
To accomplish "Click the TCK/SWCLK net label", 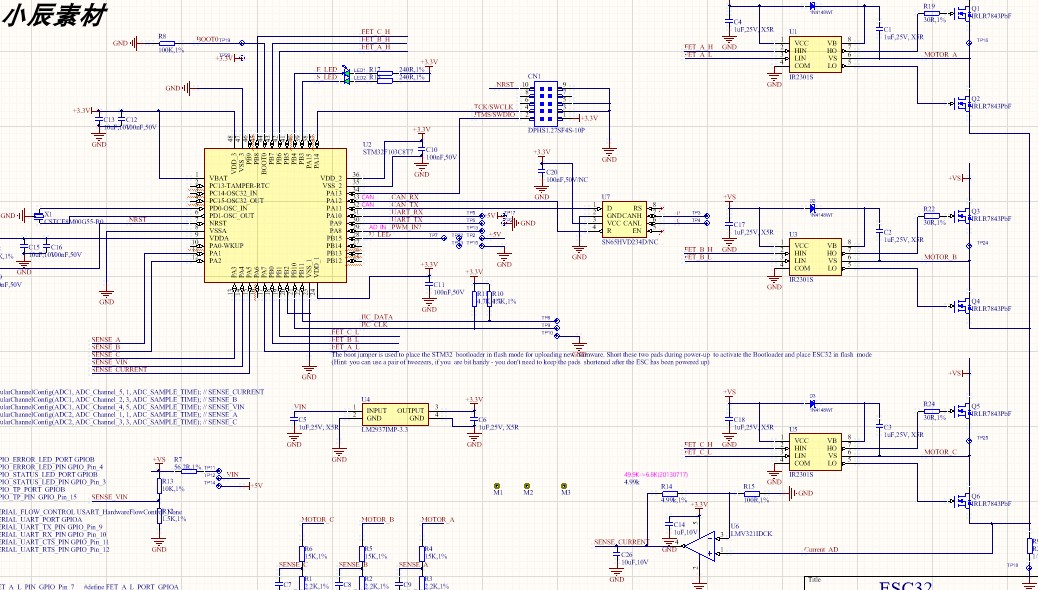I will tap(493, 107).
